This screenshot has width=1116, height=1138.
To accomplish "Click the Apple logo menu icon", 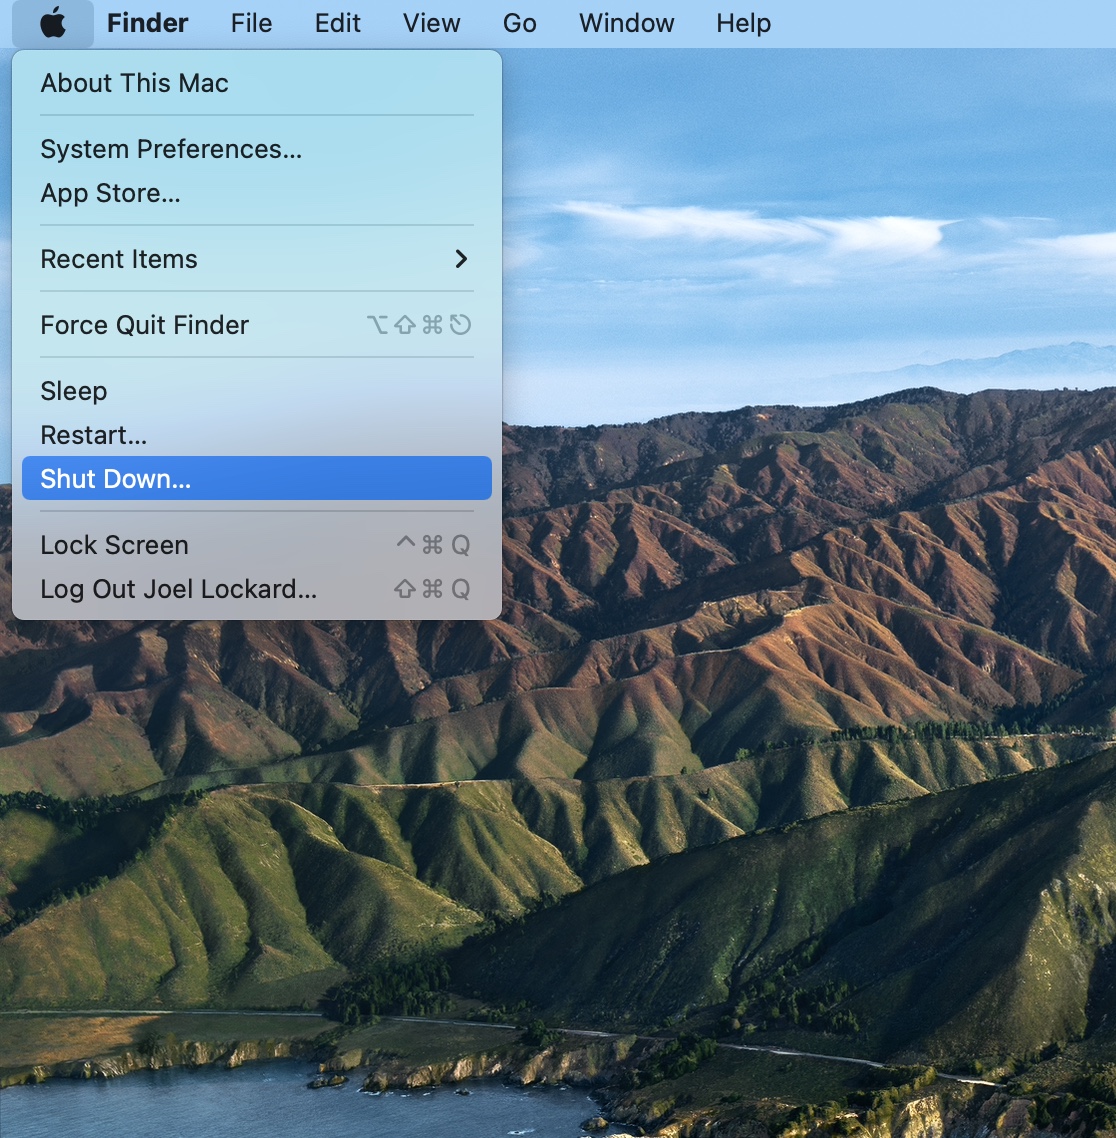I will [53, 23].
